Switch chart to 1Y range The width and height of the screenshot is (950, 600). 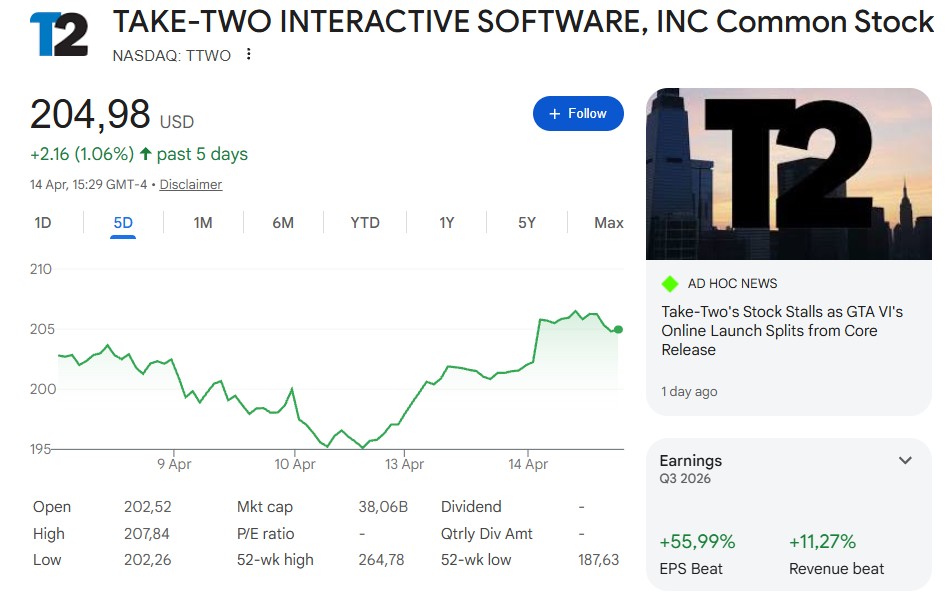click(447, 223)
